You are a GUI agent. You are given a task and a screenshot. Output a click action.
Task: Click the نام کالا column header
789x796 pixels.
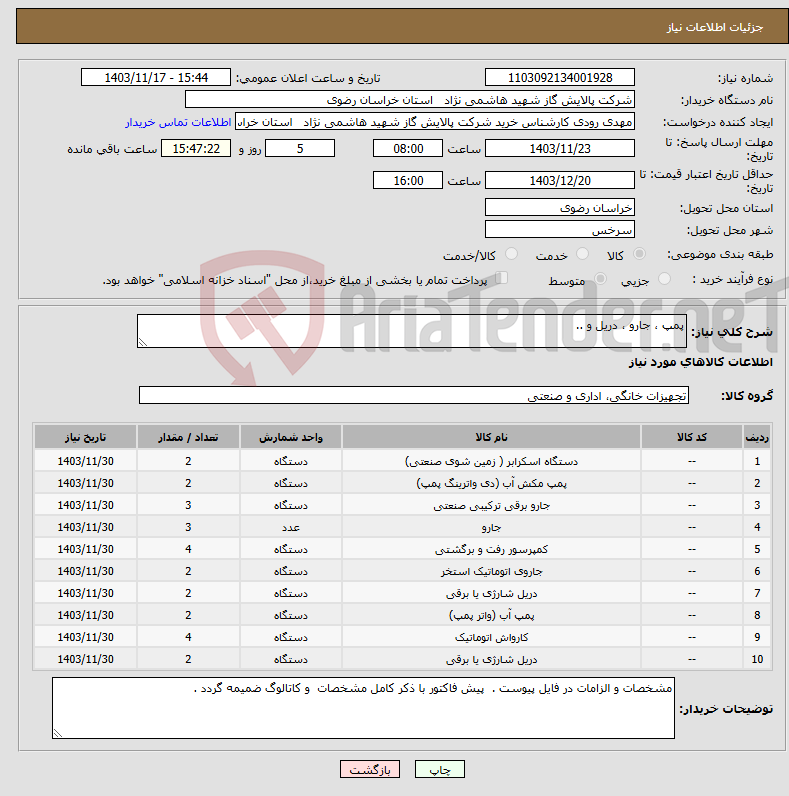coord(491,437)
